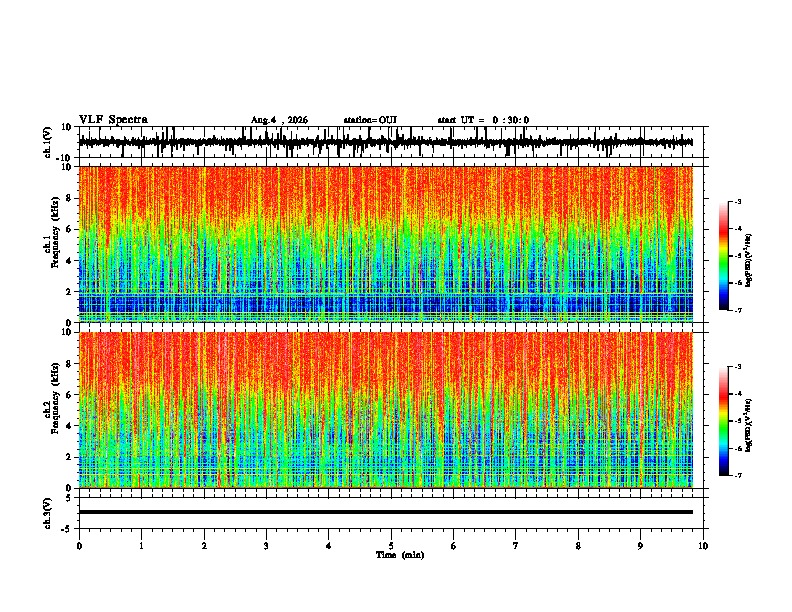The image size is (792, 612).
Task: Select the ch.2 colorbar log(PSD) label
Action: click(x=748, y=425)
